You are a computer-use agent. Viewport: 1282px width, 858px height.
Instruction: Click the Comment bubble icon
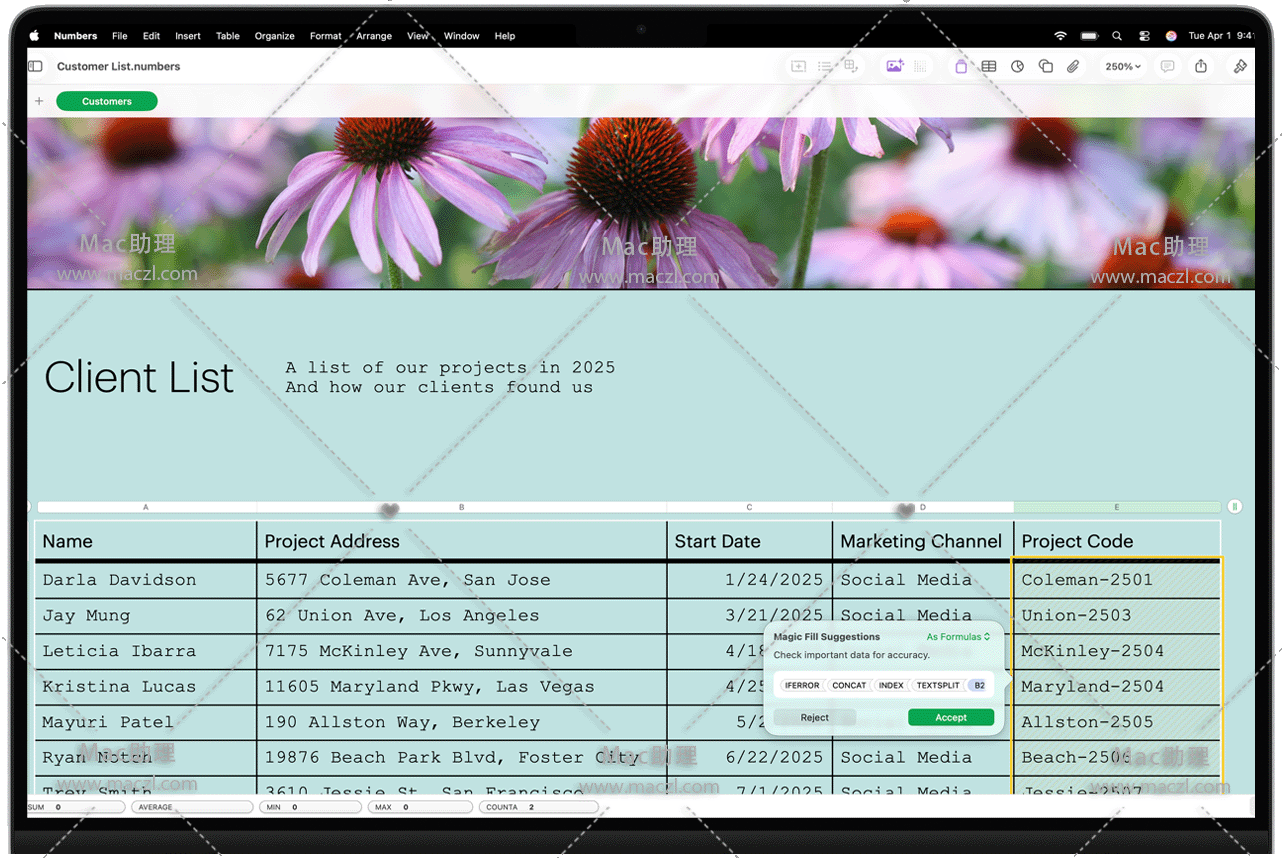point(1167,67)
